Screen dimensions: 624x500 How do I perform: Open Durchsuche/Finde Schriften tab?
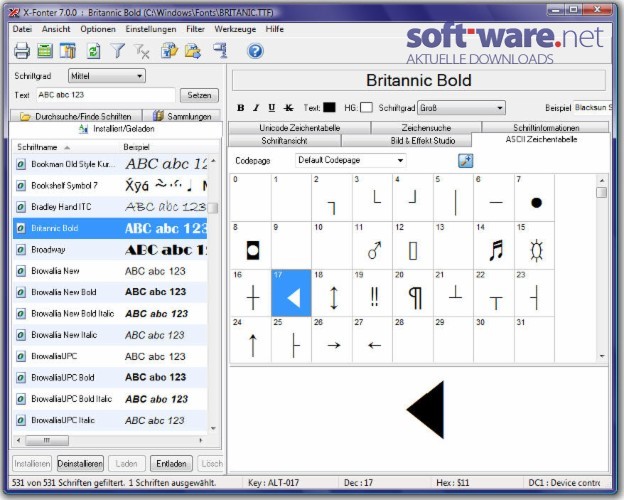[x=76, y=116]
